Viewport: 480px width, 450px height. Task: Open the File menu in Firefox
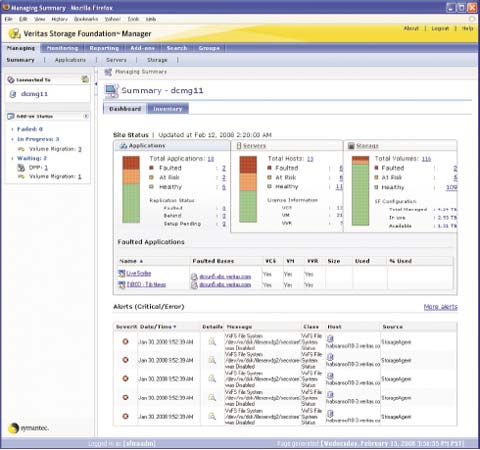click(9, 19)
